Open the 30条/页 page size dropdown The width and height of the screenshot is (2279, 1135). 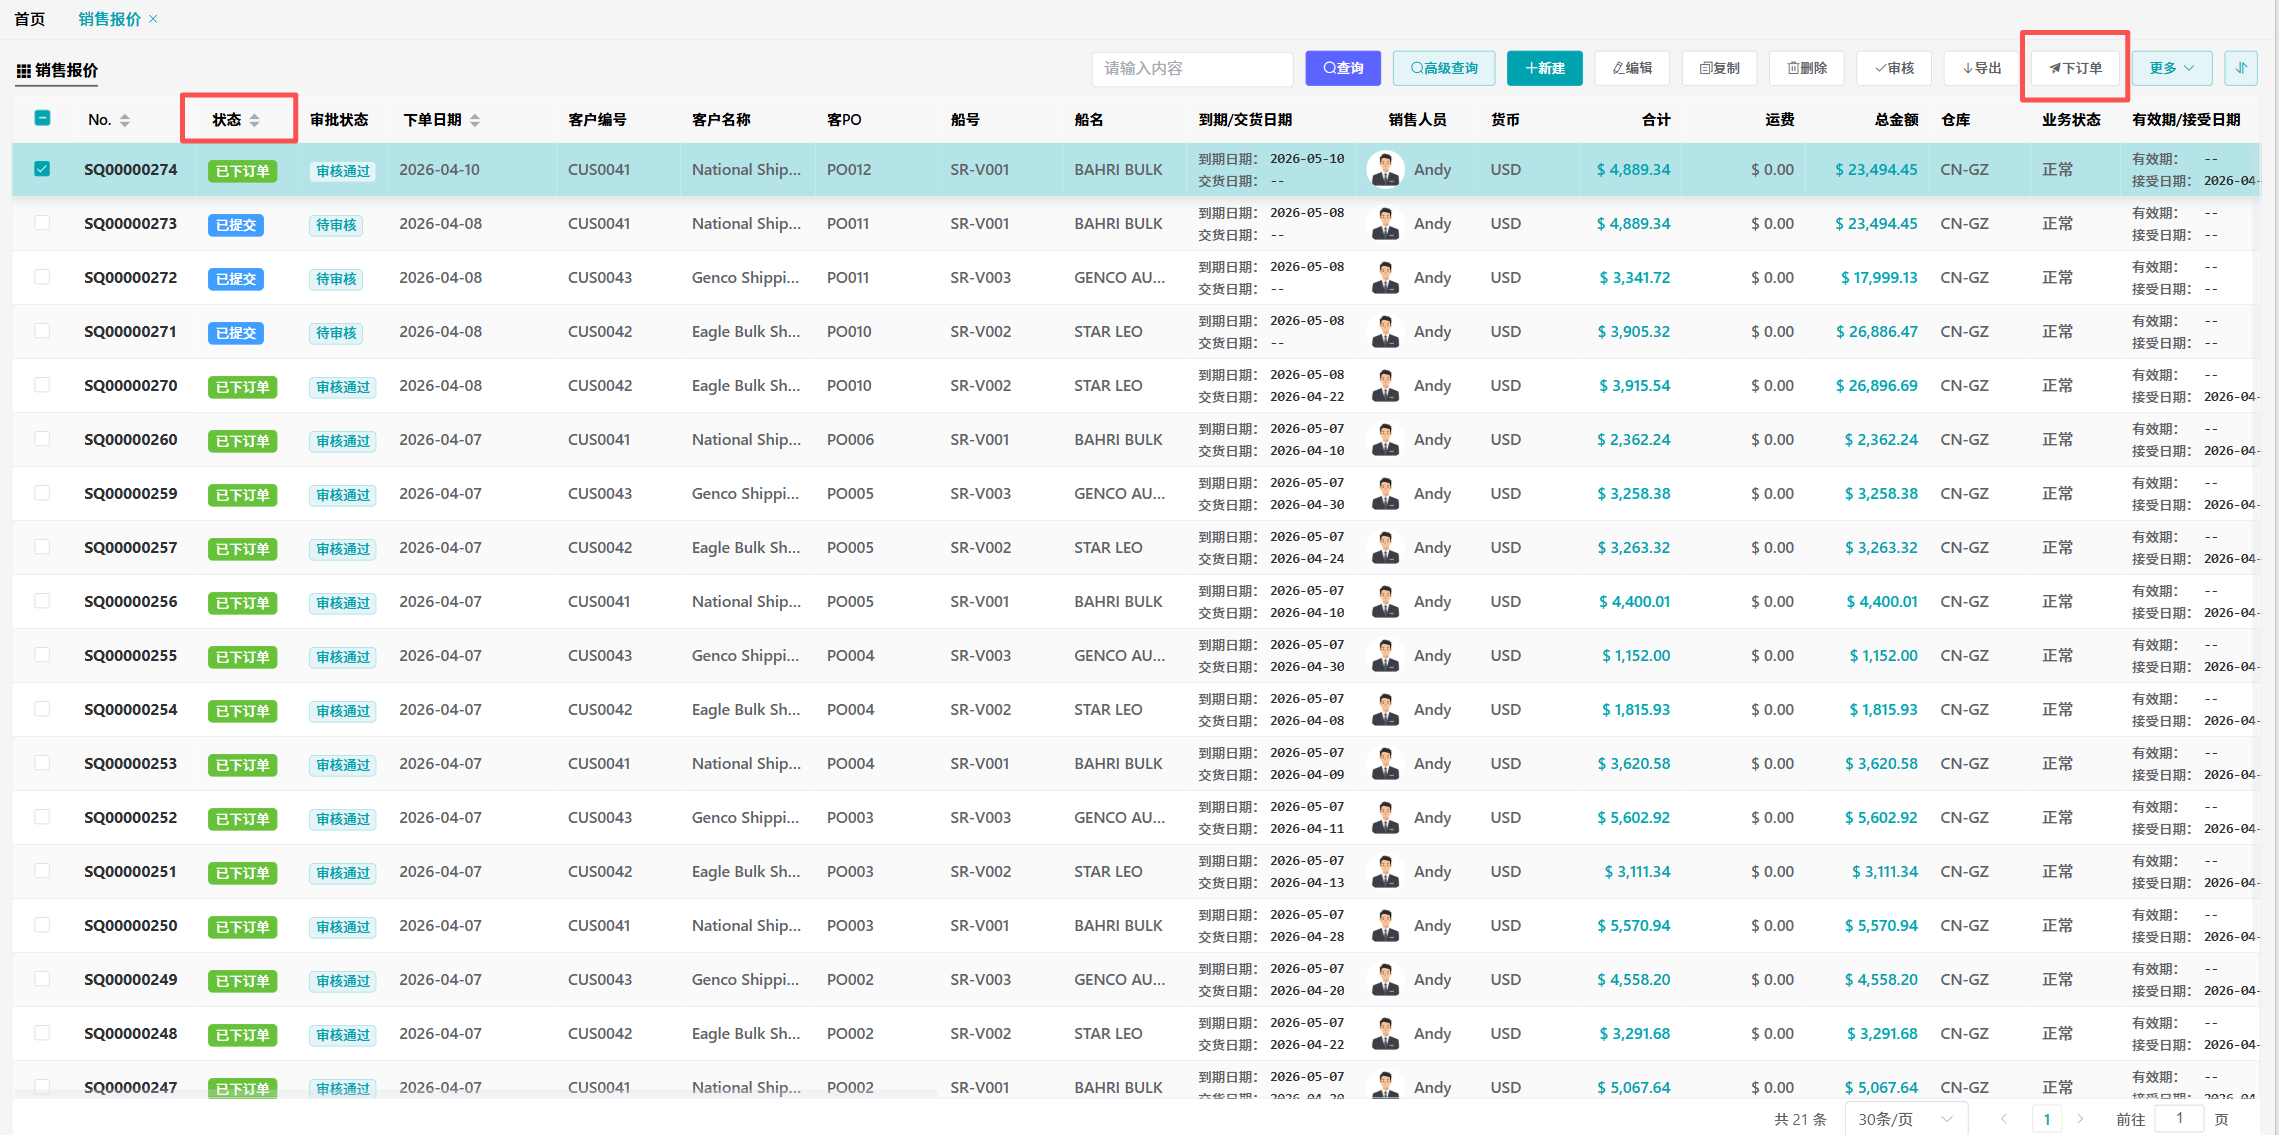click(x=1905, y=1119)
